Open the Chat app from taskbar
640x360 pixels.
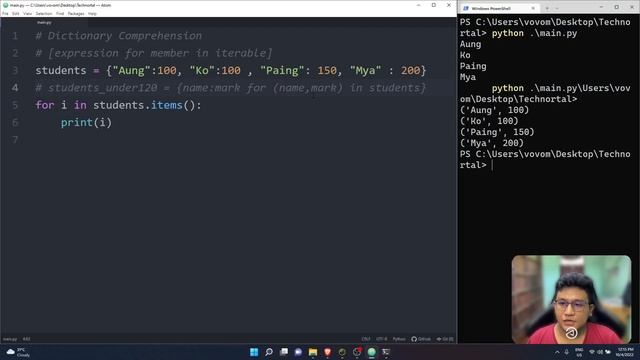click(x=298, y=352)
